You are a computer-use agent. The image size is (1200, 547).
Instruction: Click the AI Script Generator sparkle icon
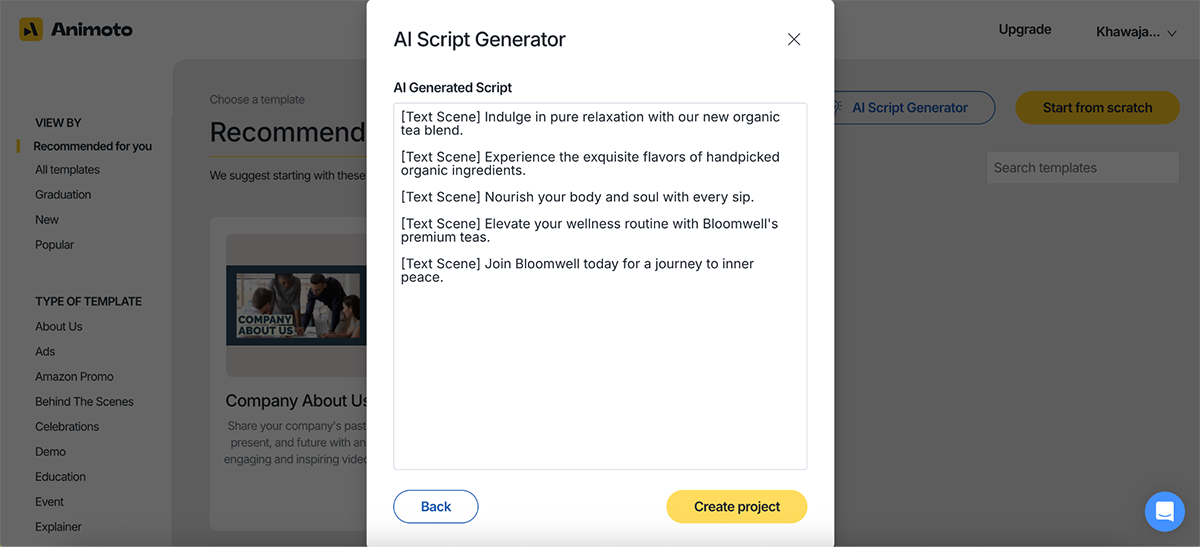(x=838, y=108)
